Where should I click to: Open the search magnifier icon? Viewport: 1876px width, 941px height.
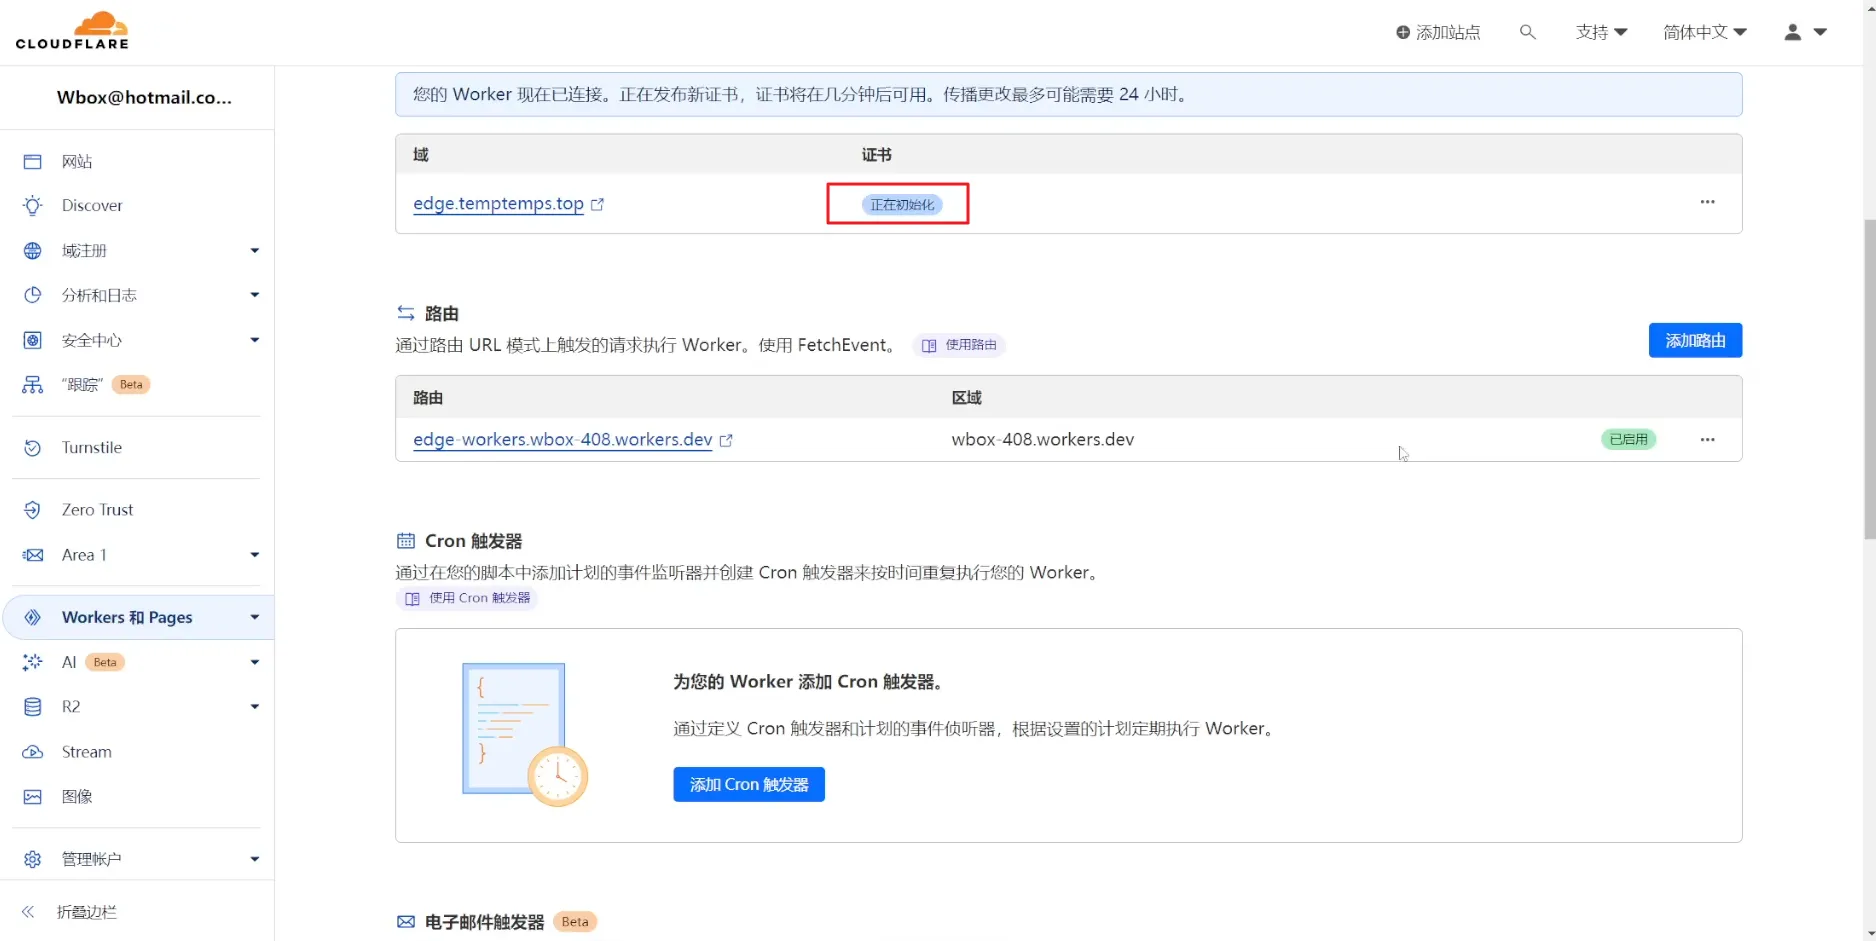[1527, 32]
